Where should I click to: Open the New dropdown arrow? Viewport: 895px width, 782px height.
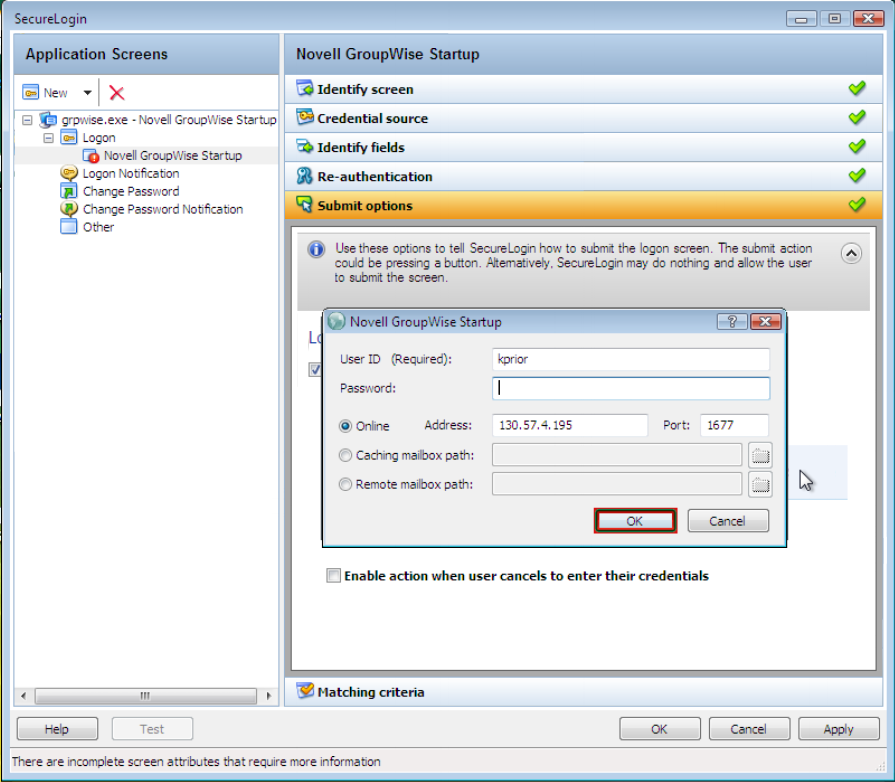pyautogui.click(x=87, y=92)
